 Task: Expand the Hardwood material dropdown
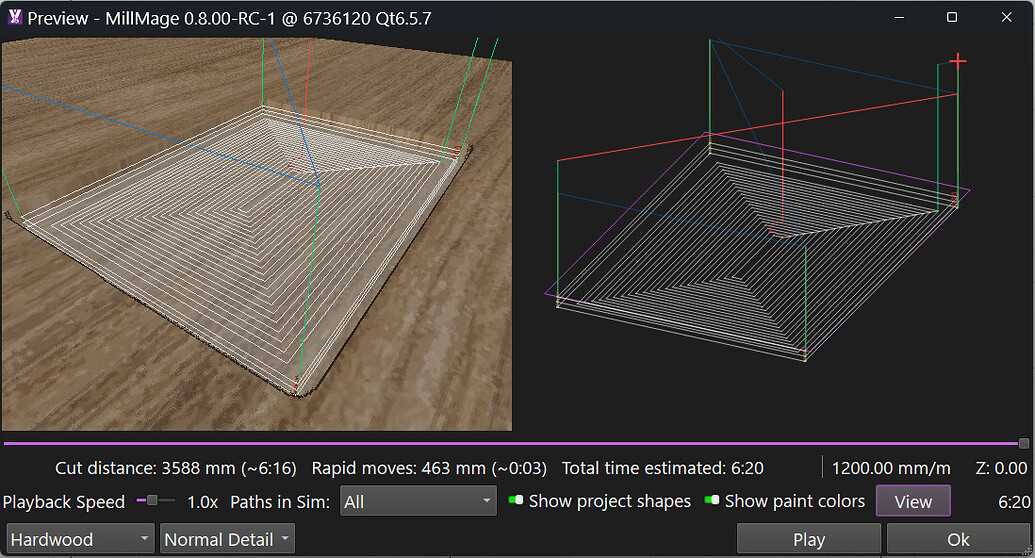coord(81,540)
